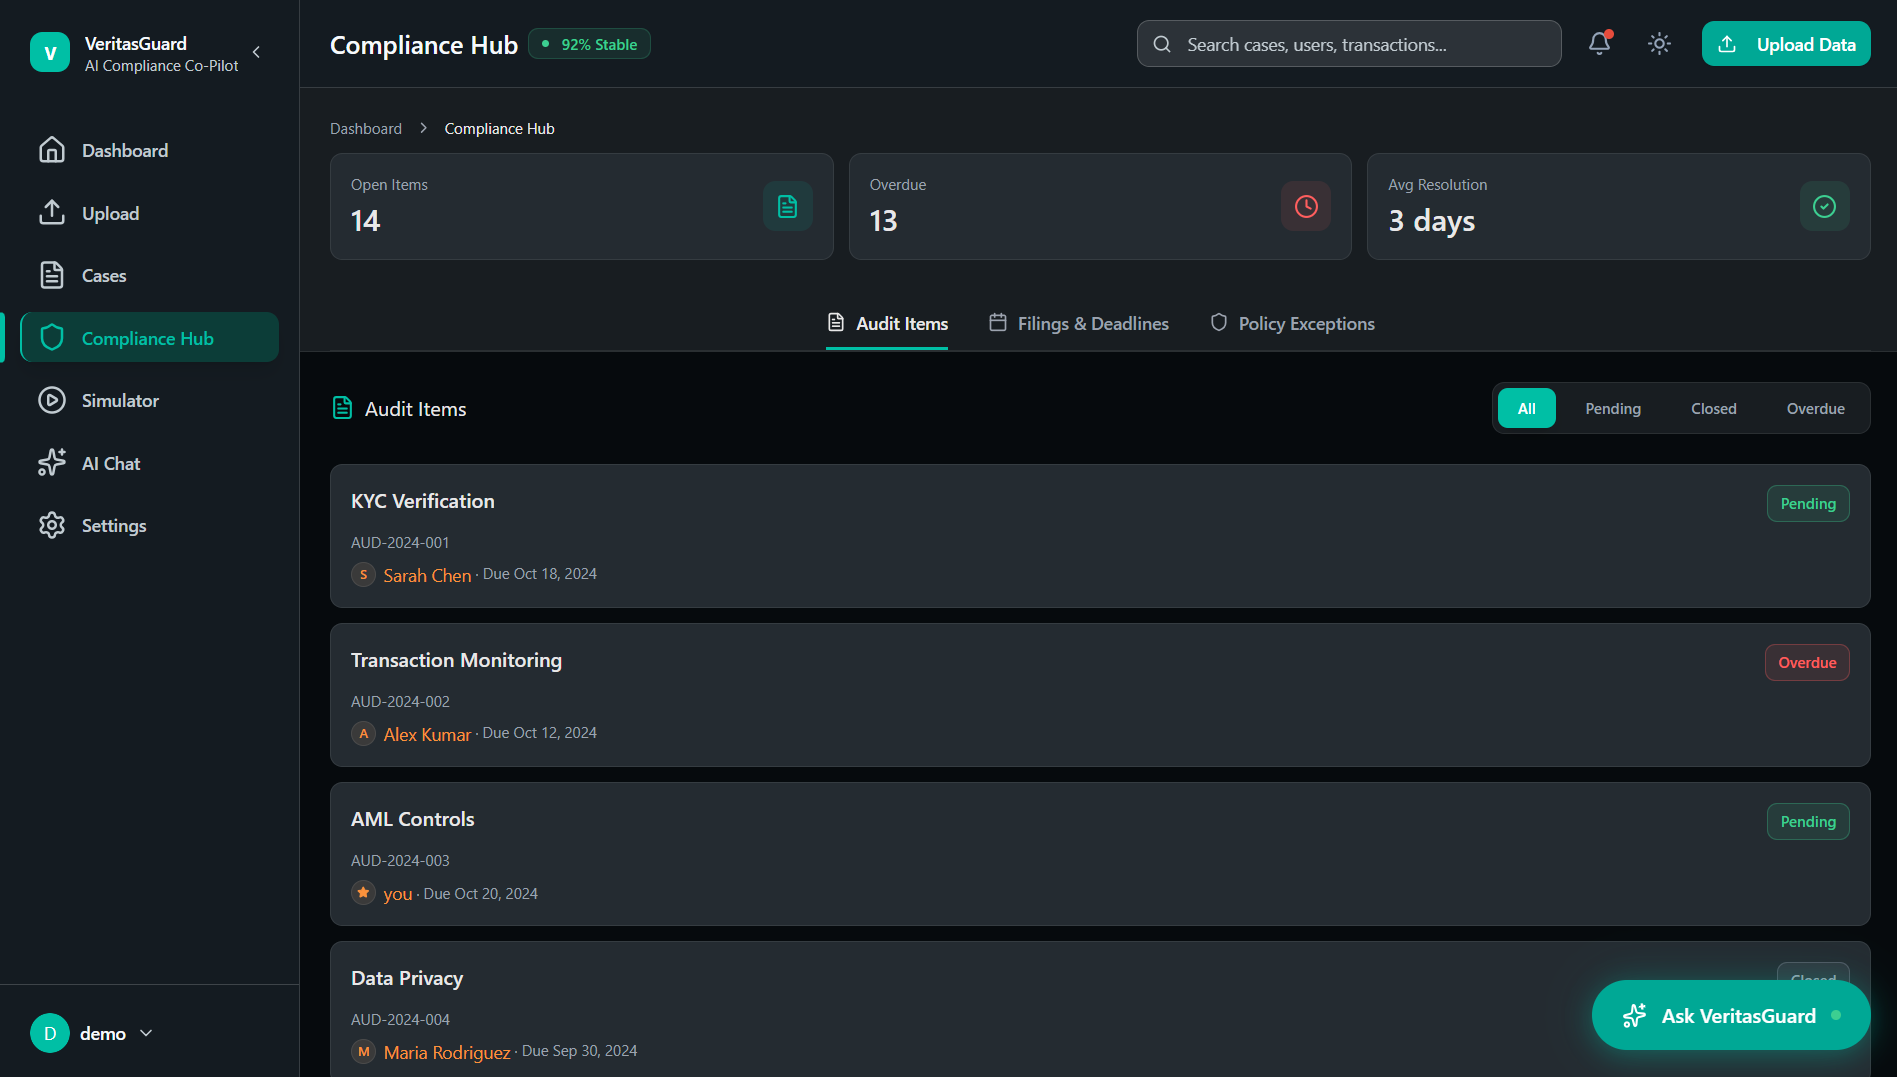
Task: Click Maria Rodriguez's M avatar
Action: coord(363,1052)
